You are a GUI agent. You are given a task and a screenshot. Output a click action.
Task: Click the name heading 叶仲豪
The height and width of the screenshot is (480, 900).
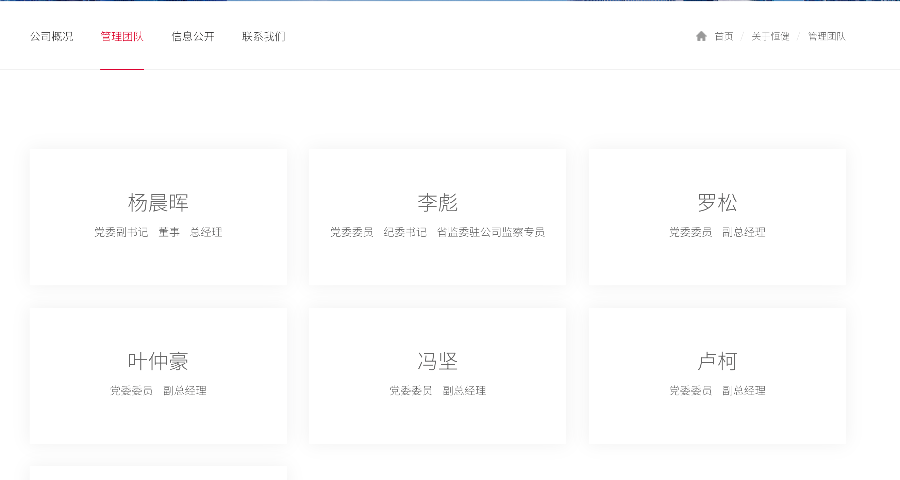158,361
